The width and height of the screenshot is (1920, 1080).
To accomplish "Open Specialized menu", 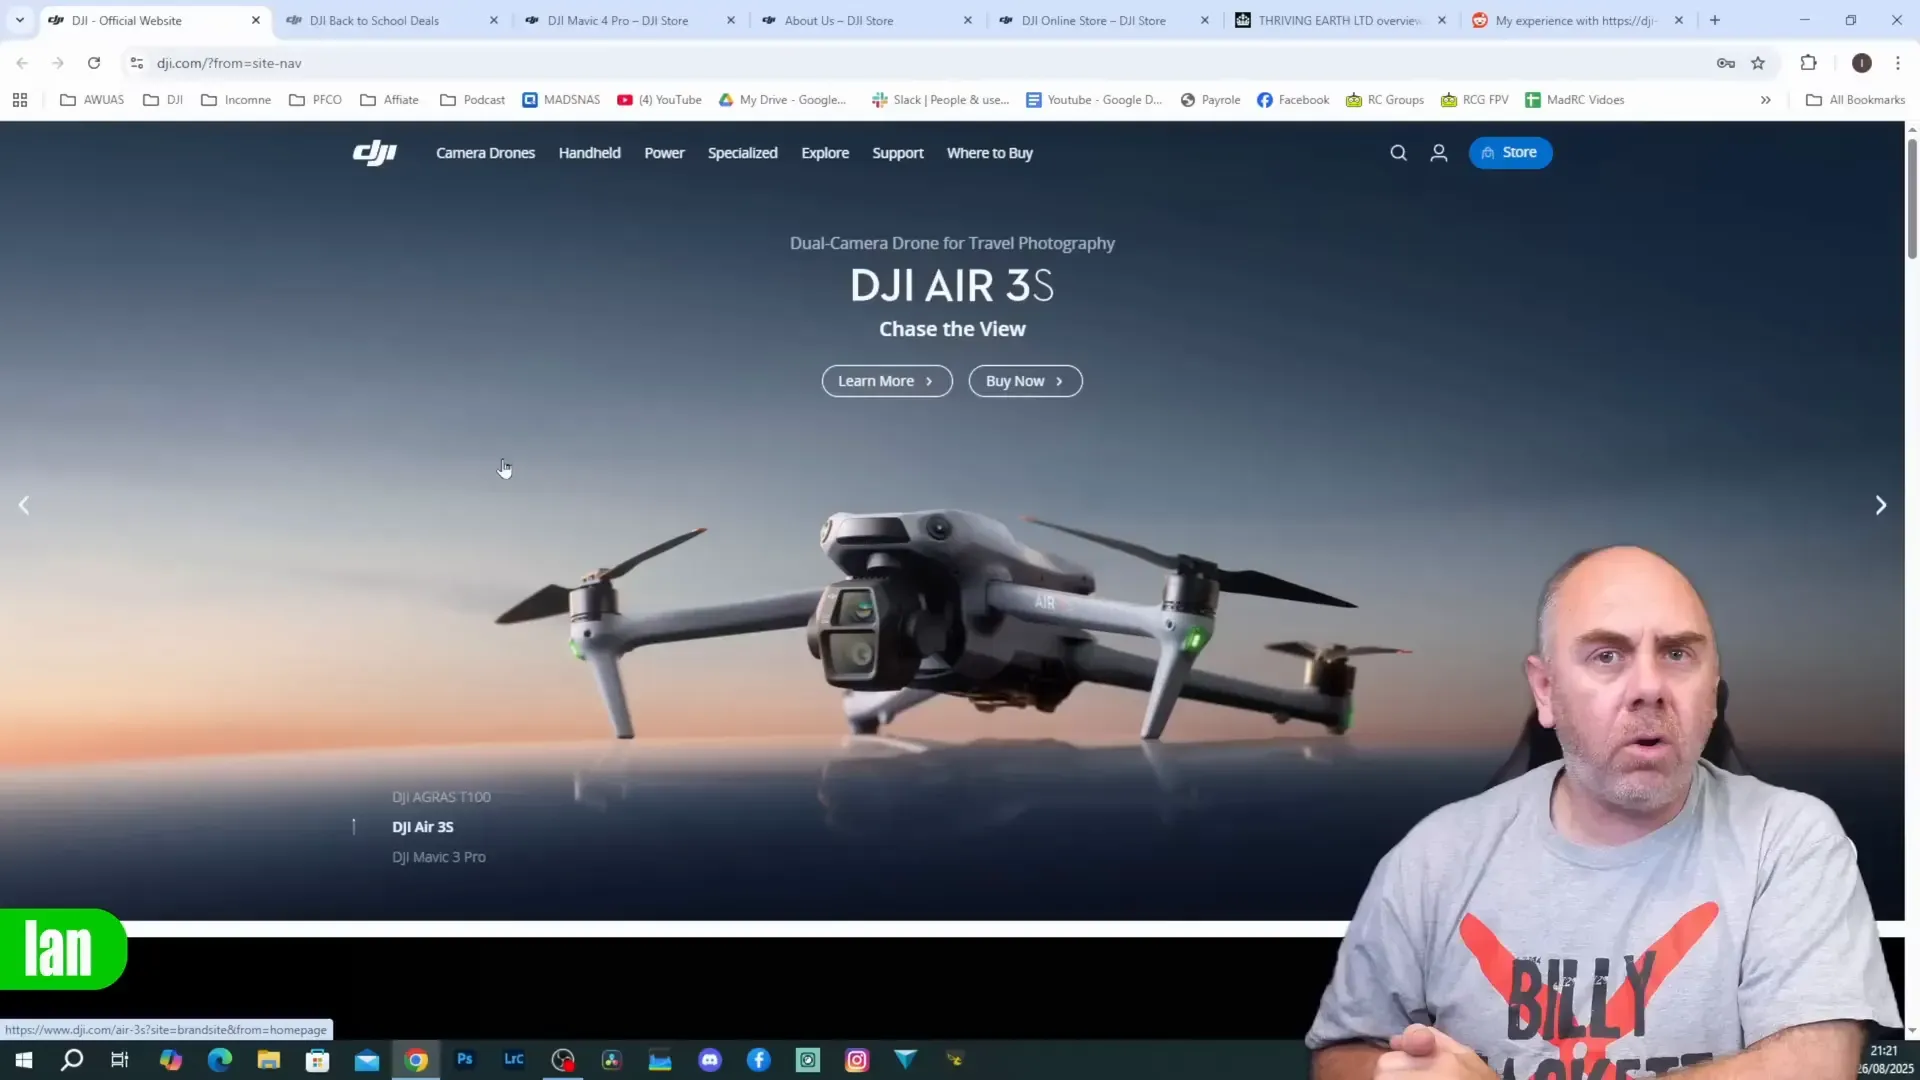I will [742, 153].
